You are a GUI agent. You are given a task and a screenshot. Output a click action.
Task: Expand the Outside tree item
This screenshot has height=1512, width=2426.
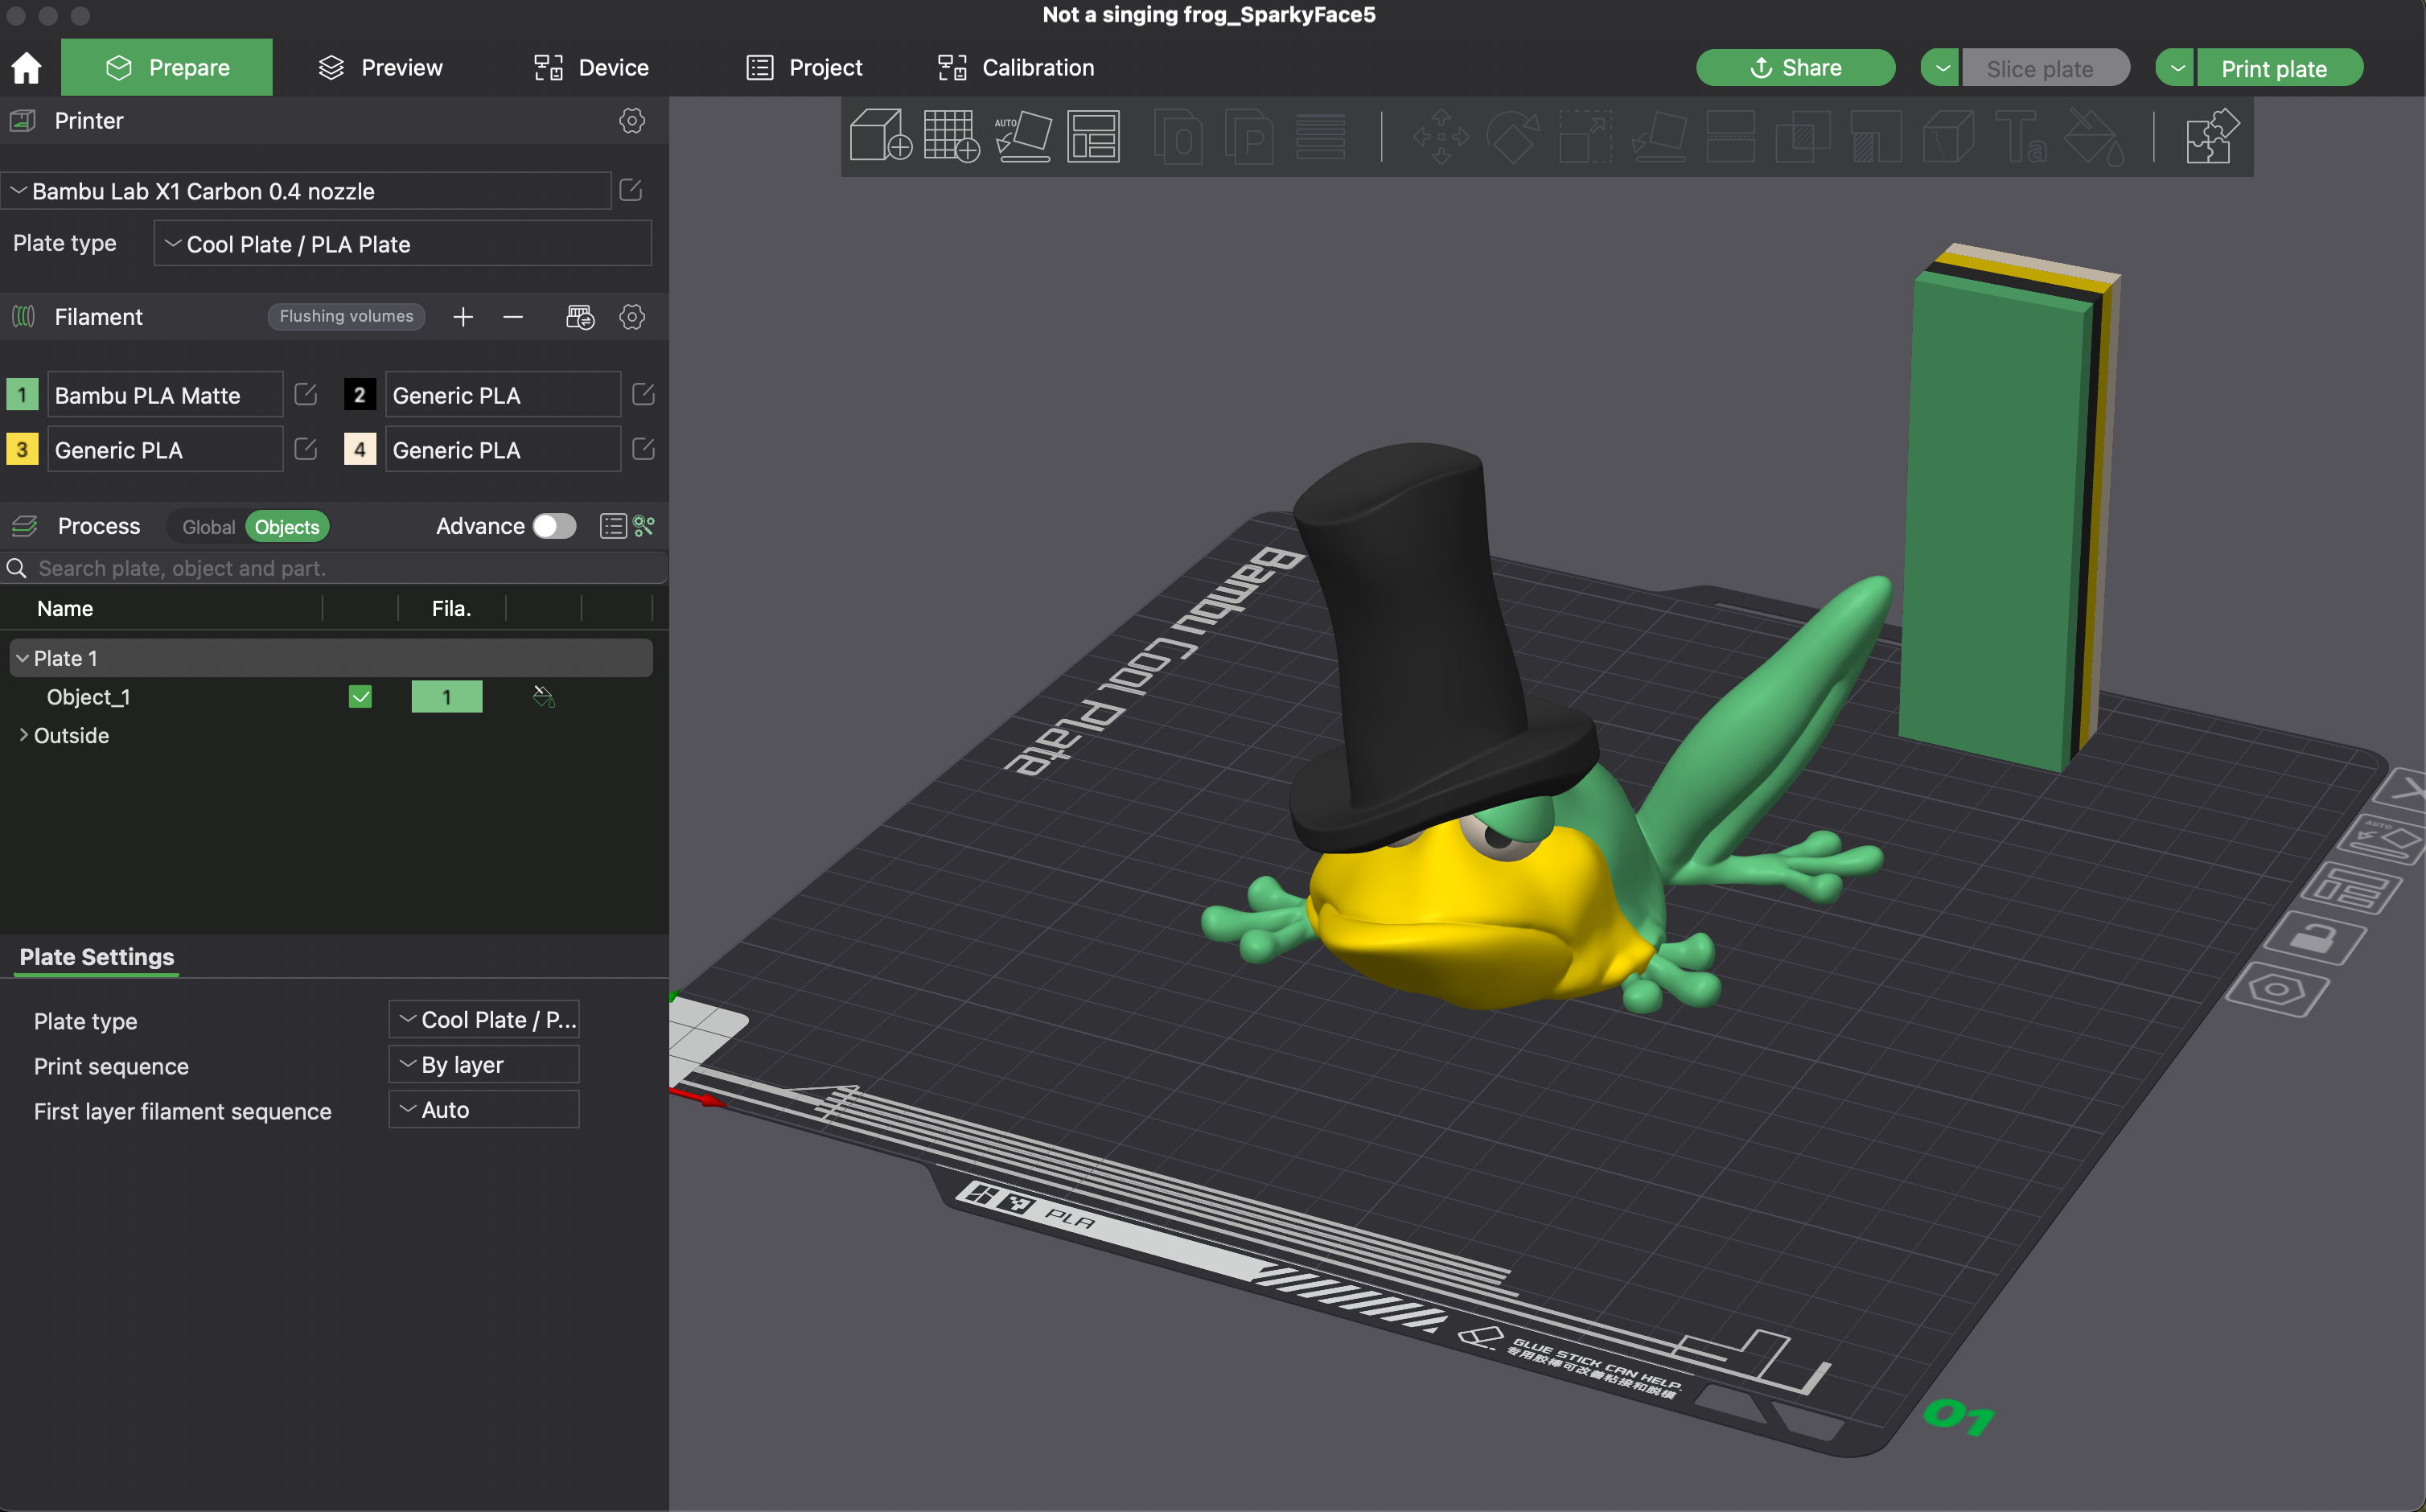point(23,735)
